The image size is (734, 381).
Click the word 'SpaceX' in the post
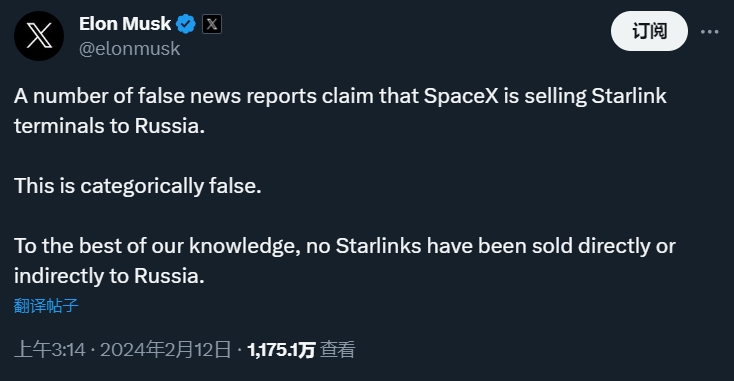click(x=461, y=96)
